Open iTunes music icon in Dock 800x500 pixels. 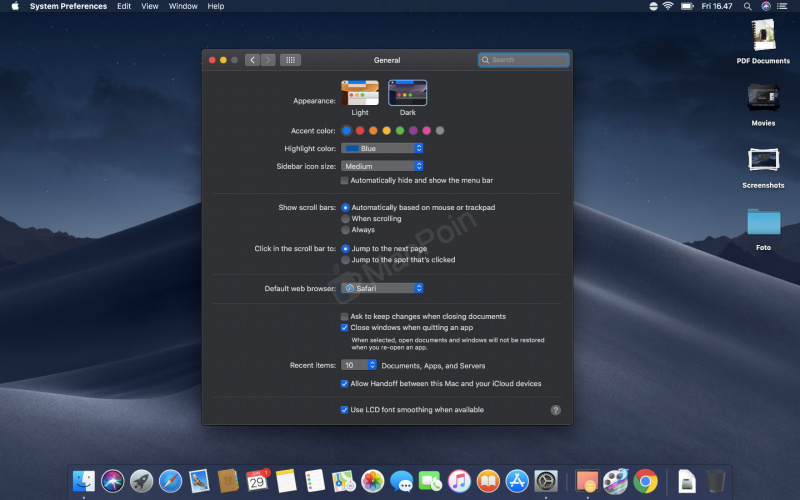459,481
